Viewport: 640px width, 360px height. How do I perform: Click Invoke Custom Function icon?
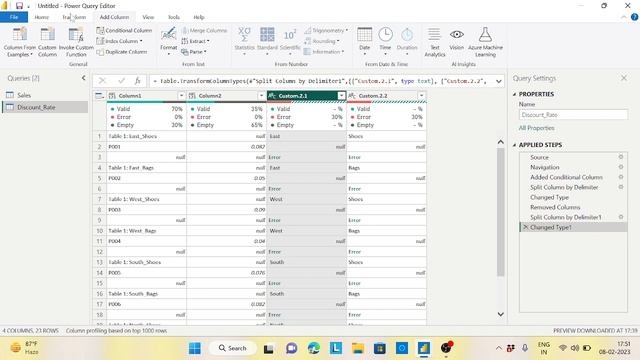(x=76, y=35)
